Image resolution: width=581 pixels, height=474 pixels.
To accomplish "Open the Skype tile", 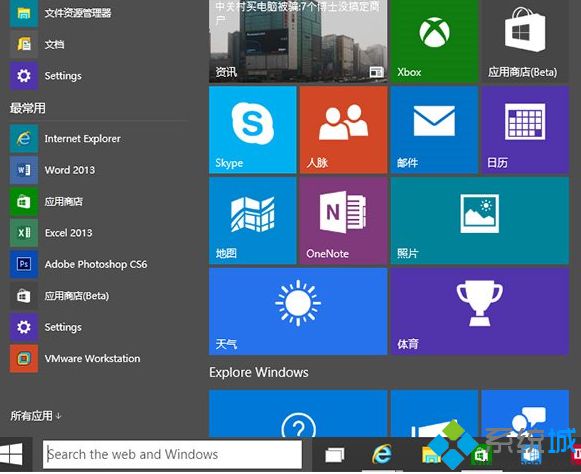I will pos(252,130).
